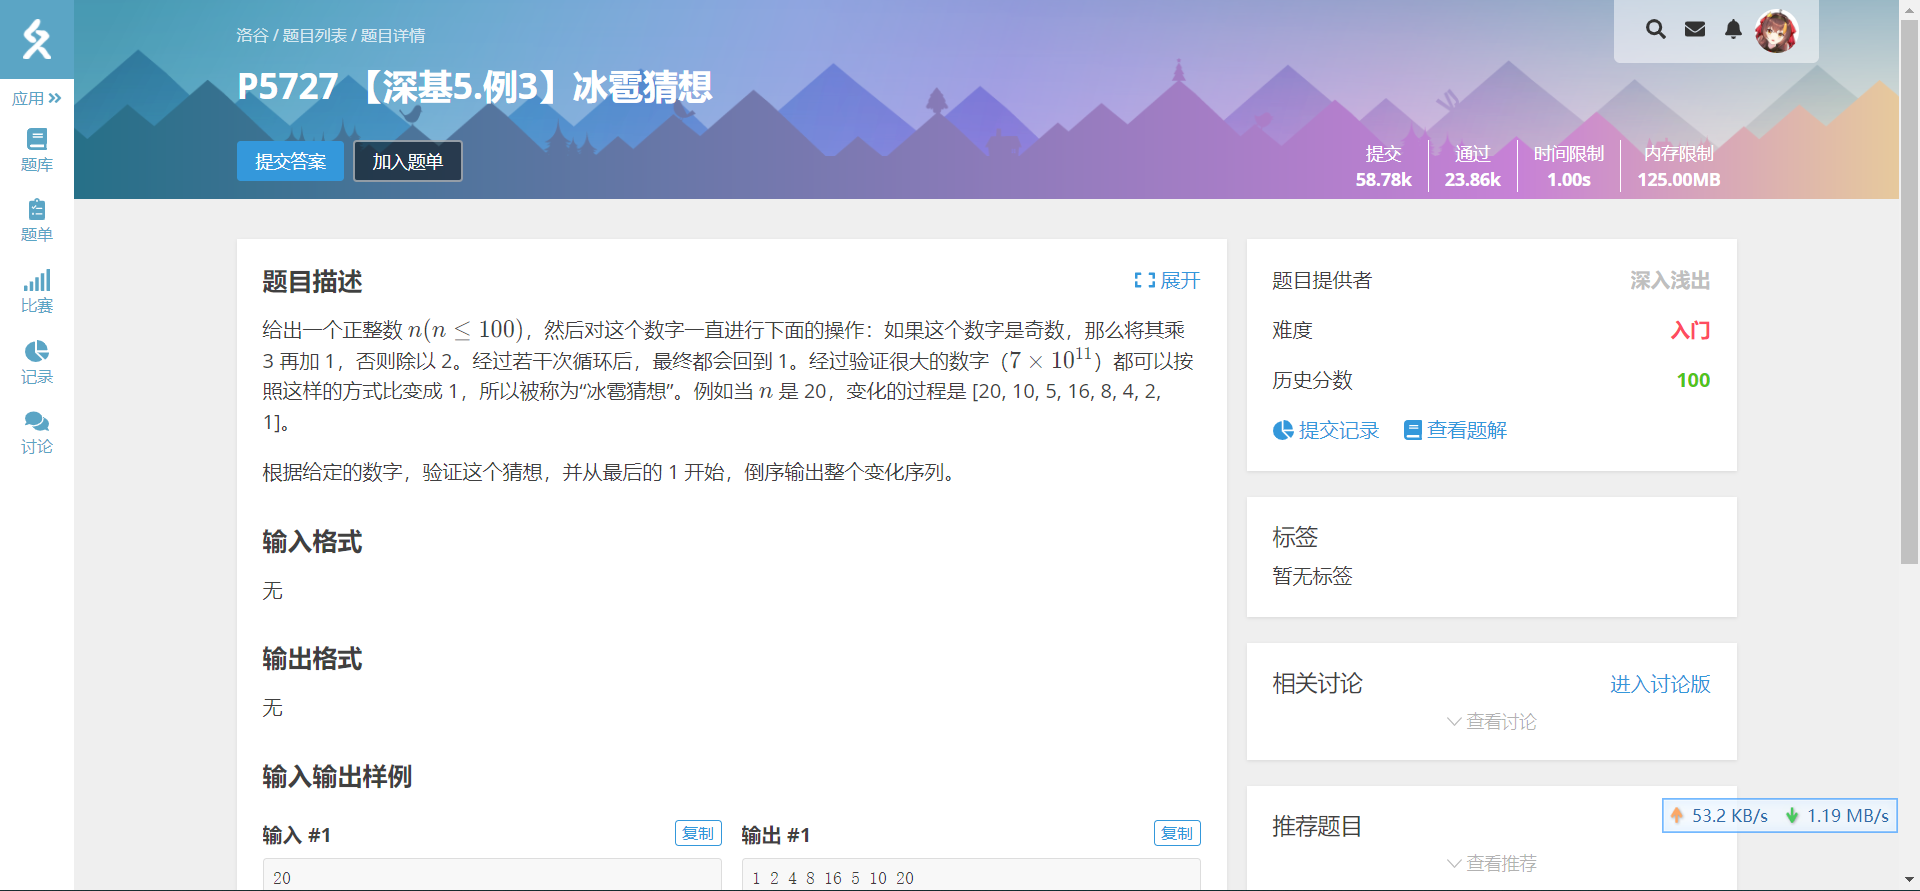Screen dimensions: 1920x891
Task: Open the notifications bell icon
Action: [1733, 29]
